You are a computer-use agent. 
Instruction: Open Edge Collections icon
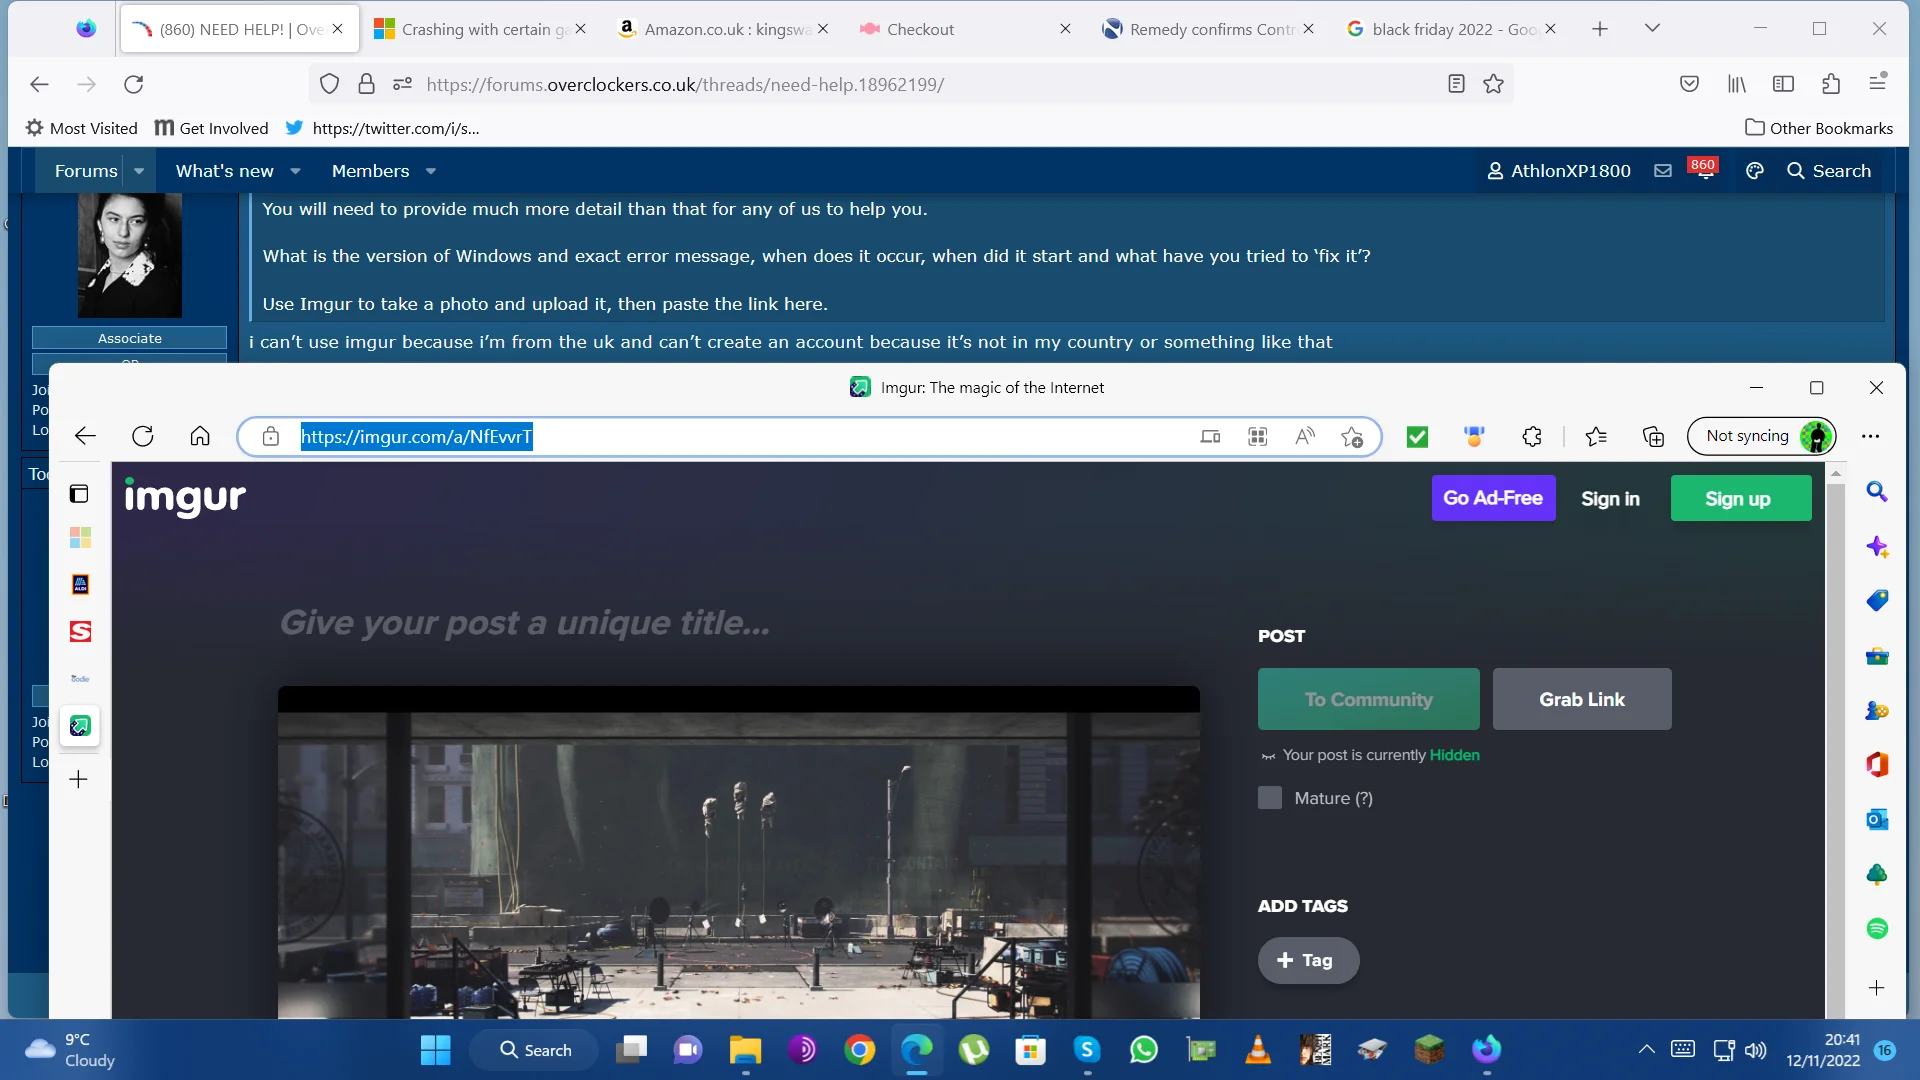(x=1653, y=437)
